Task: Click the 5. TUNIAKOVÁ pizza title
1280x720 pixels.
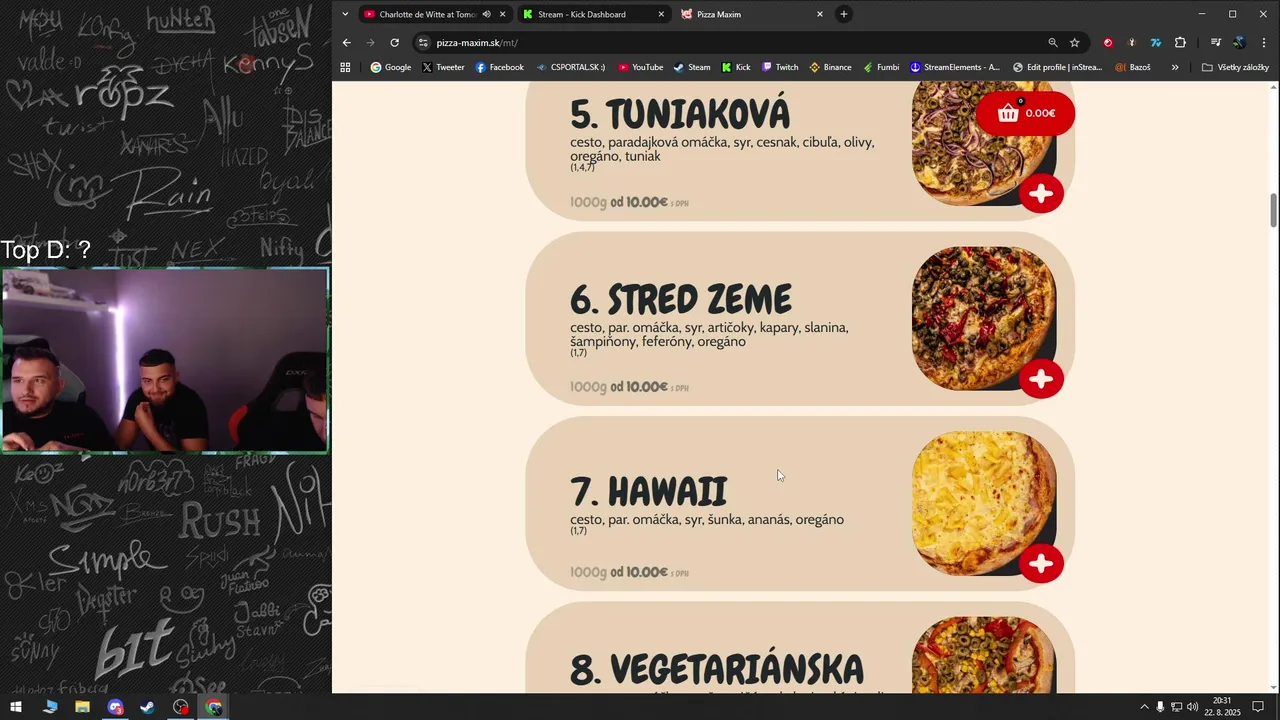Action: point(680,113)
